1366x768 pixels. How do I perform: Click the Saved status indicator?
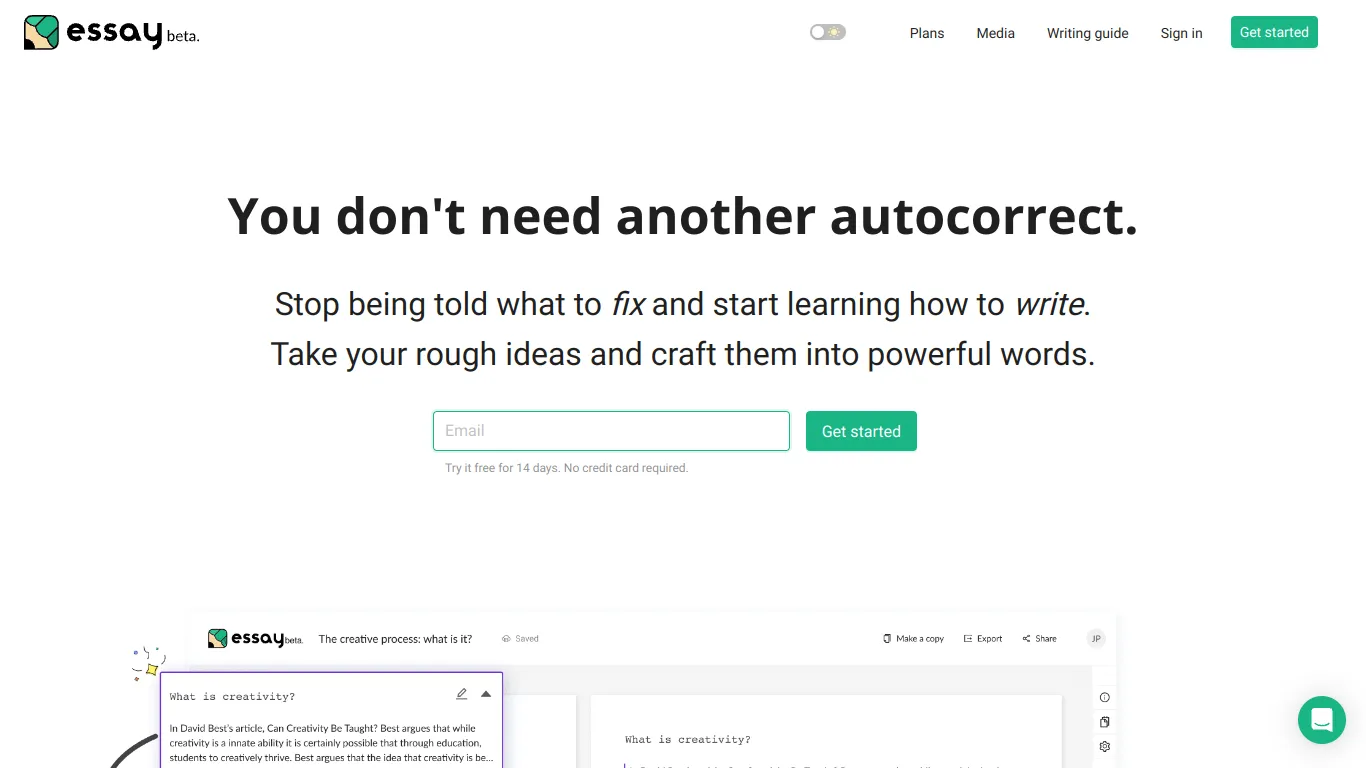521,638
